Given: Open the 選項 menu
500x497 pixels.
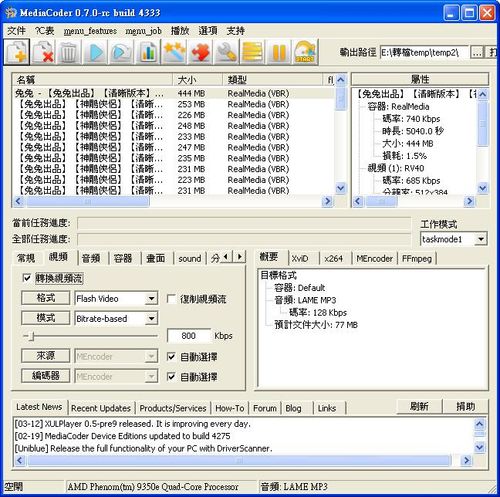Looking at the screenshot, I should (208, 31).
